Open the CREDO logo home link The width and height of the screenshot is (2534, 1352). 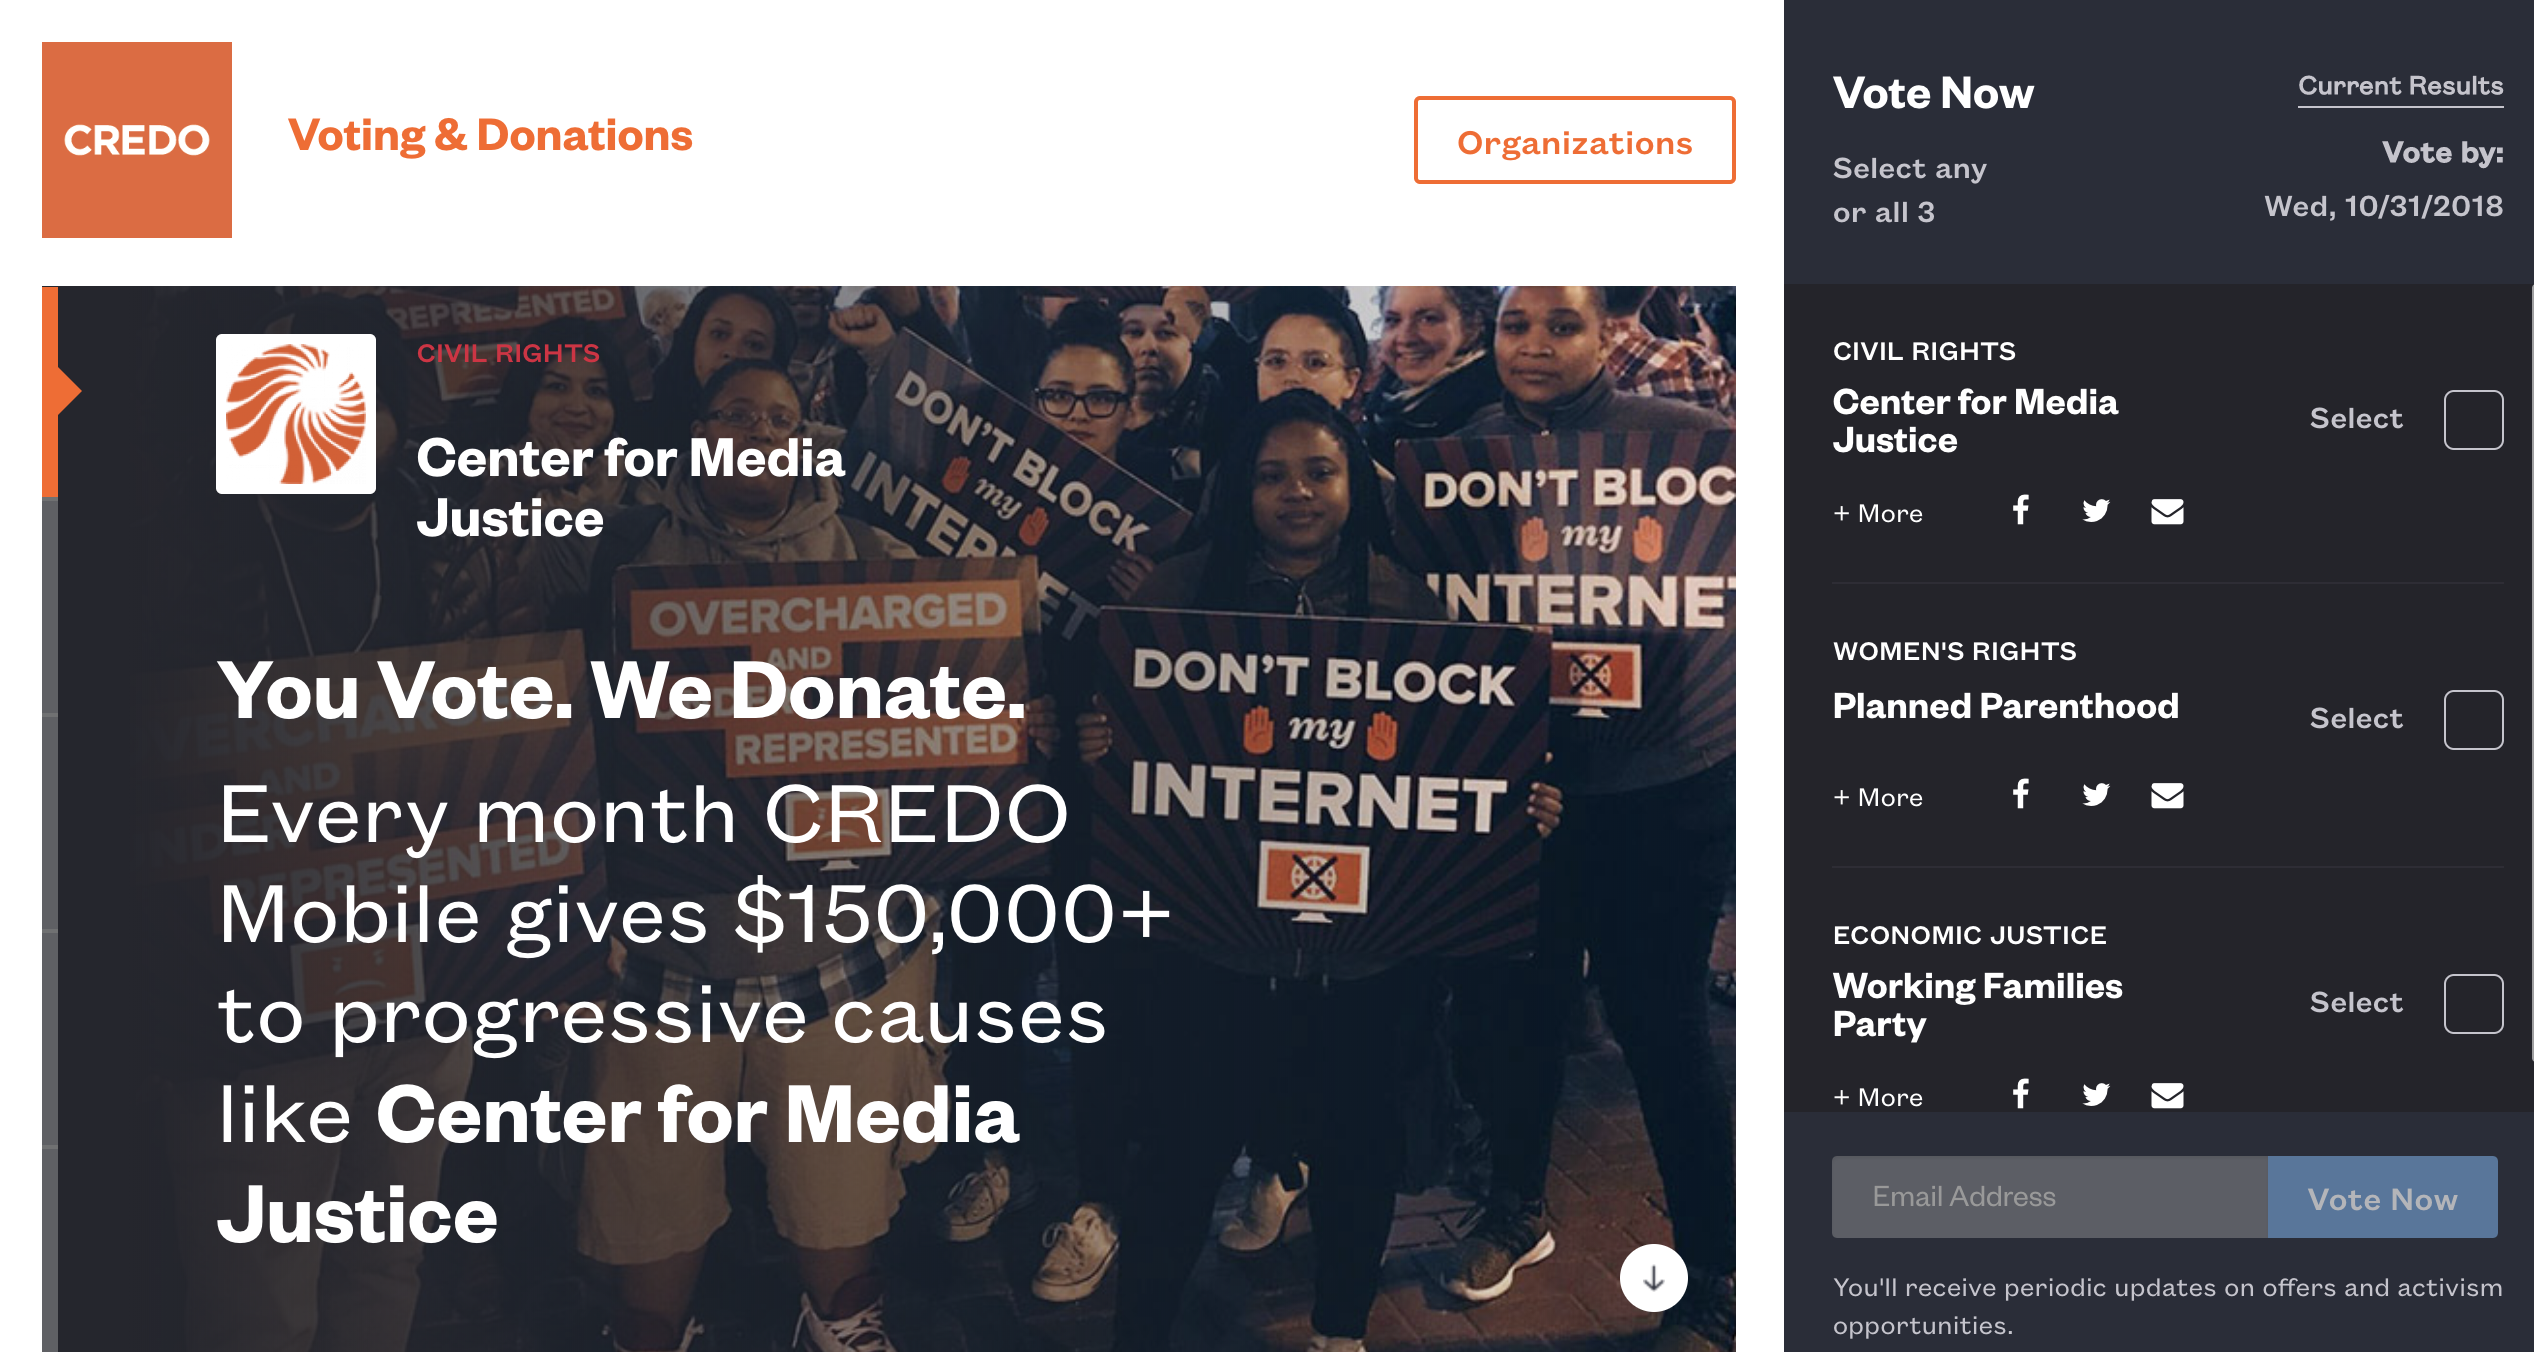click(137, 140)
